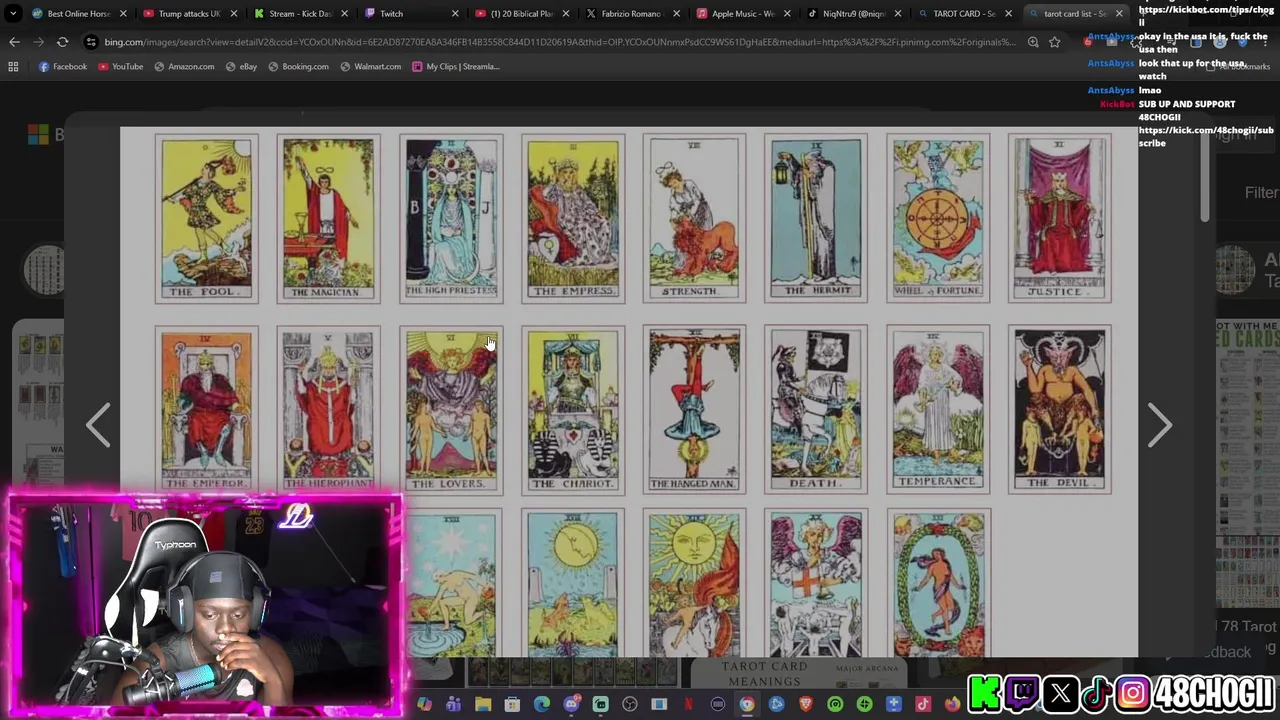The width and height of the screenshot is (1280, 720).
Task: Click The Hanged Man tarot card
Action: tap(694, 410)
